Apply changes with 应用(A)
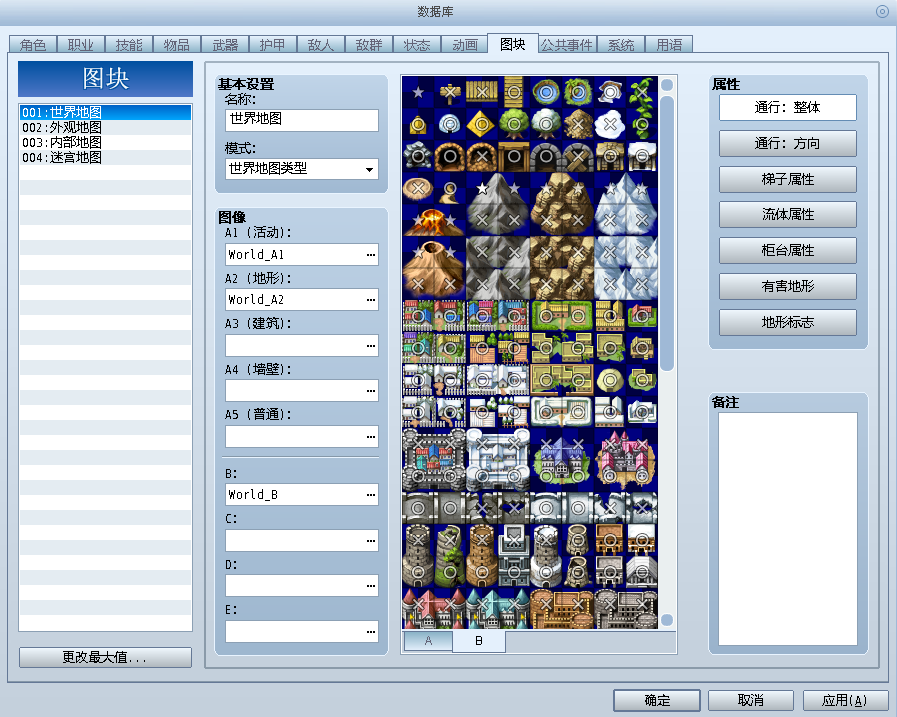The width and height of the screenshot is (897, 717). click(845, 700)
